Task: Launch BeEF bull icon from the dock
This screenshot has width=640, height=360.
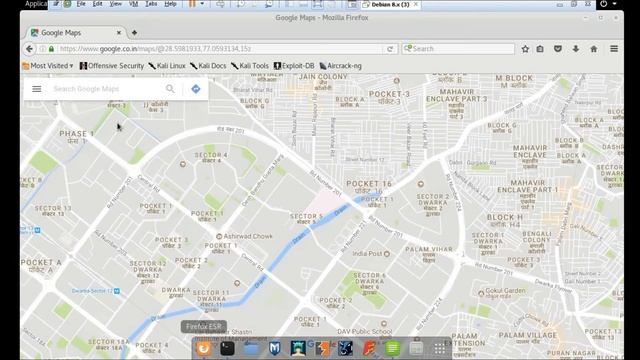Action: coord(345,348)
